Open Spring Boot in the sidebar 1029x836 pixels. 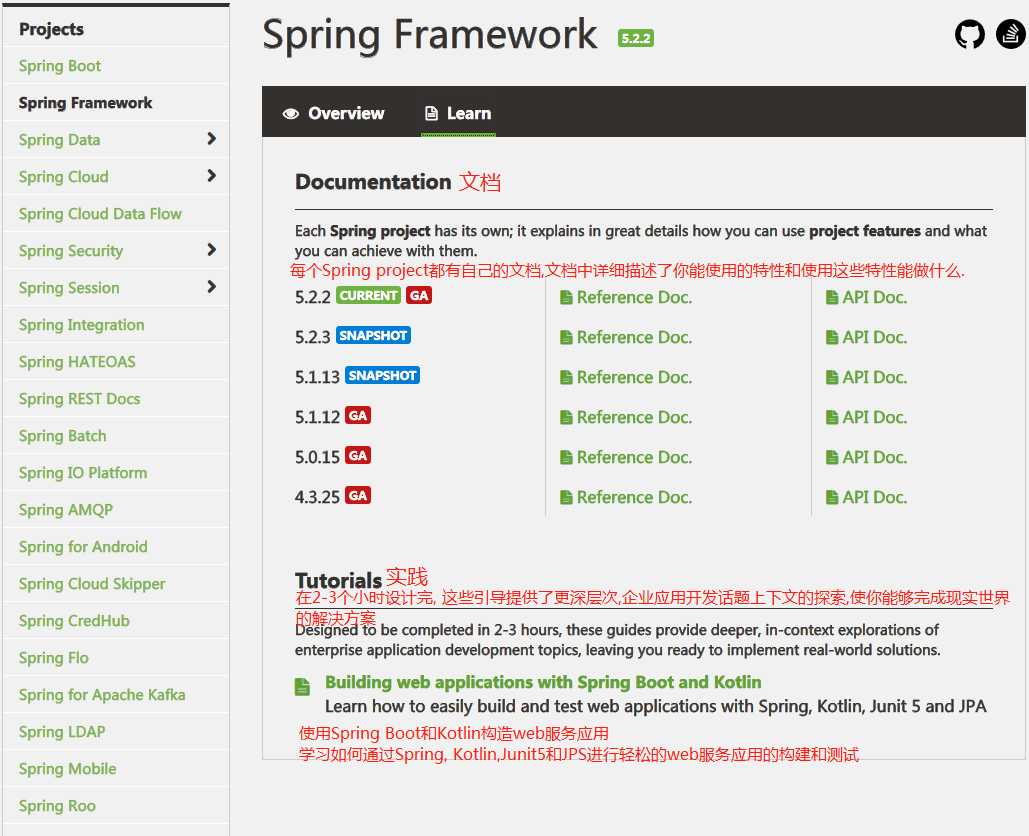pos(60,66)
